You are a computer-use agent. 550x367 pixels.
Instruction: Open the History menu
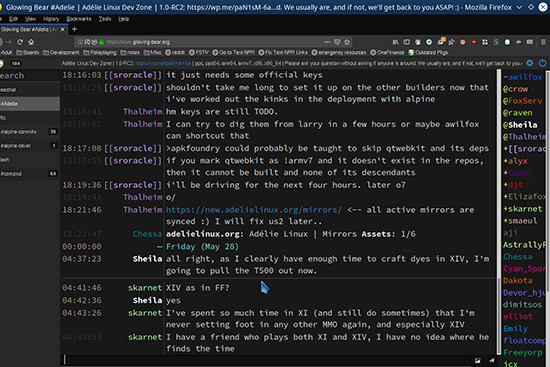[x=51, y=19]
